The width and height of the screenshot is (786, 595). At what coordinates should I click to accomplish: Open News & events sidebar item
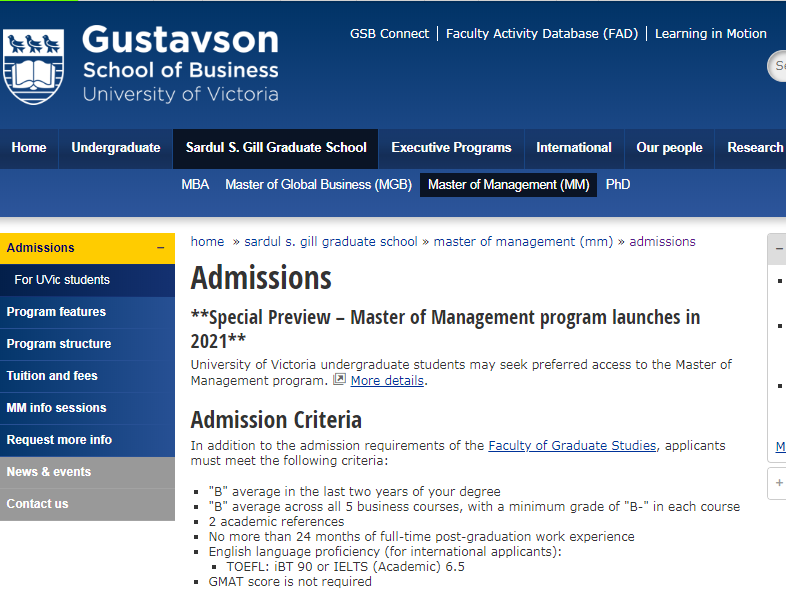coord(87,472)
